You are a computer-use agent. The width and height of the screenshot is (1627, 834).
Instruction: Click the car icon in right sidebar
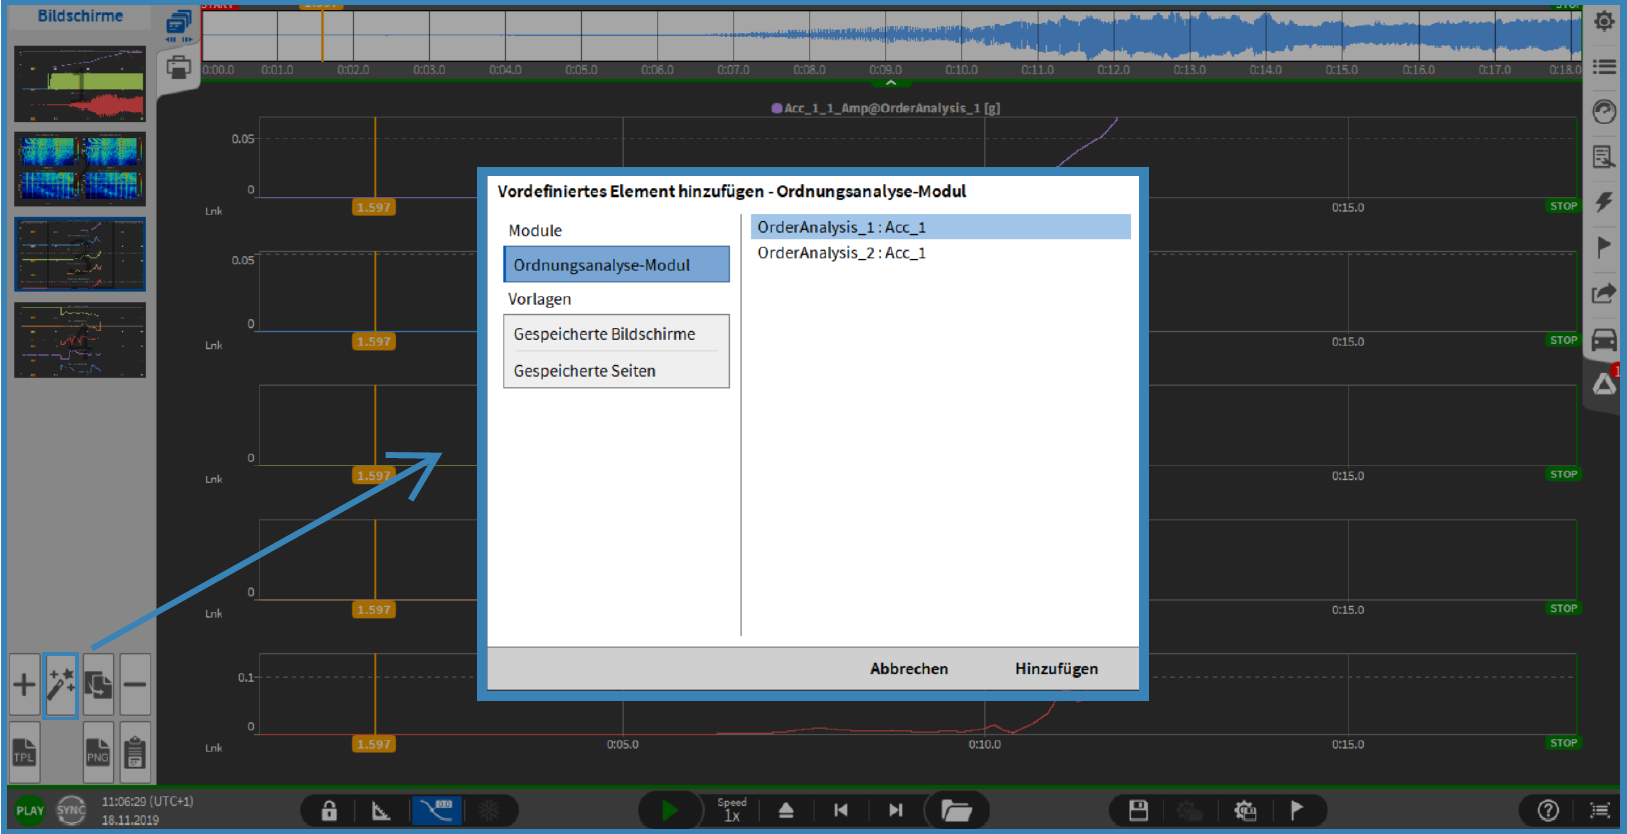click(x=1604, y=339)
